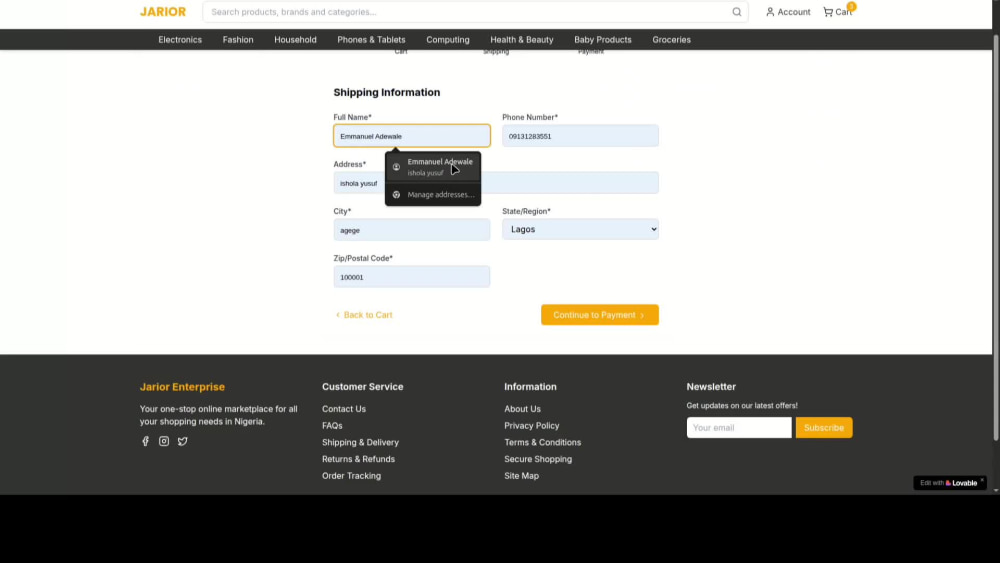Screen dimensions: 1000x563
Task: Visit the Jarior Instagram icon
Action: click(x=164, y=441)
